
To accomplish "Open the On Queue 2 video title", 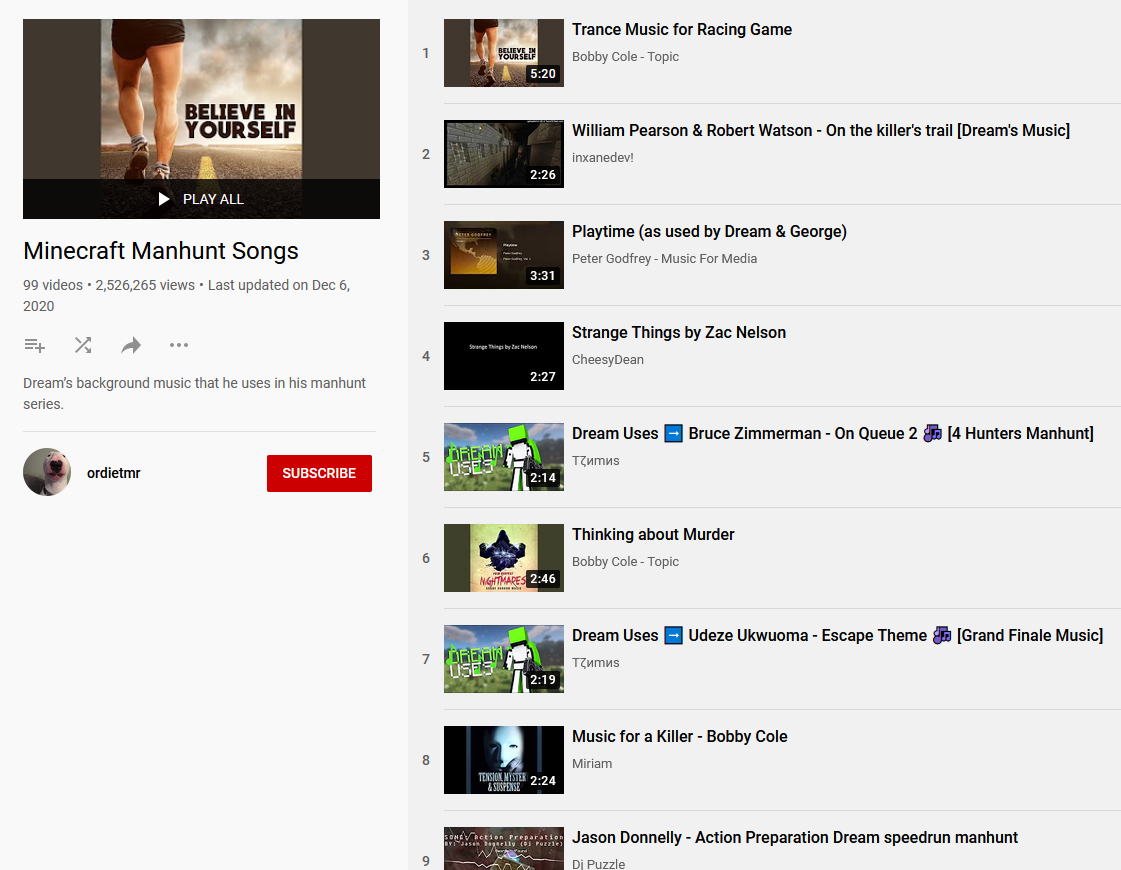I will click(x=832, y=433).
